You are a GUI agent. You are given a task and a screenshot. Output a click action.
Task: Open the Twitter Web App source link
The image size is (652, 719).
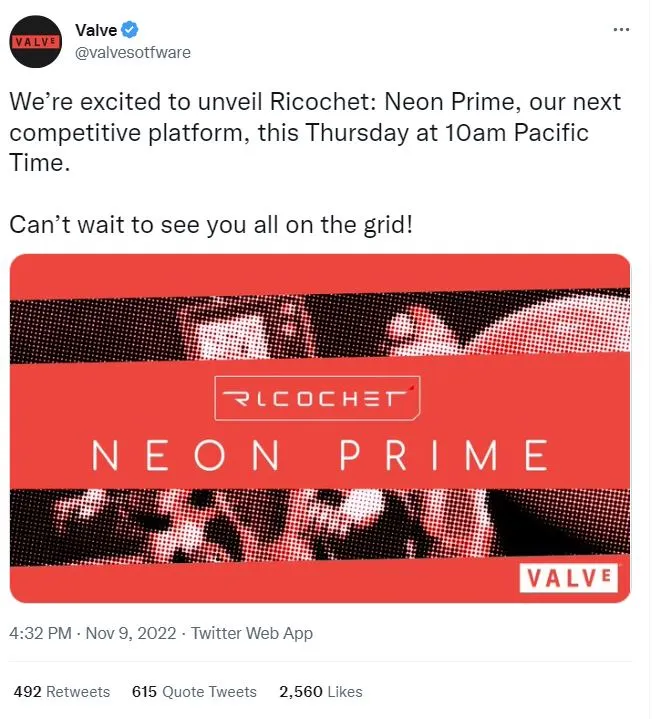pos(251,633)
